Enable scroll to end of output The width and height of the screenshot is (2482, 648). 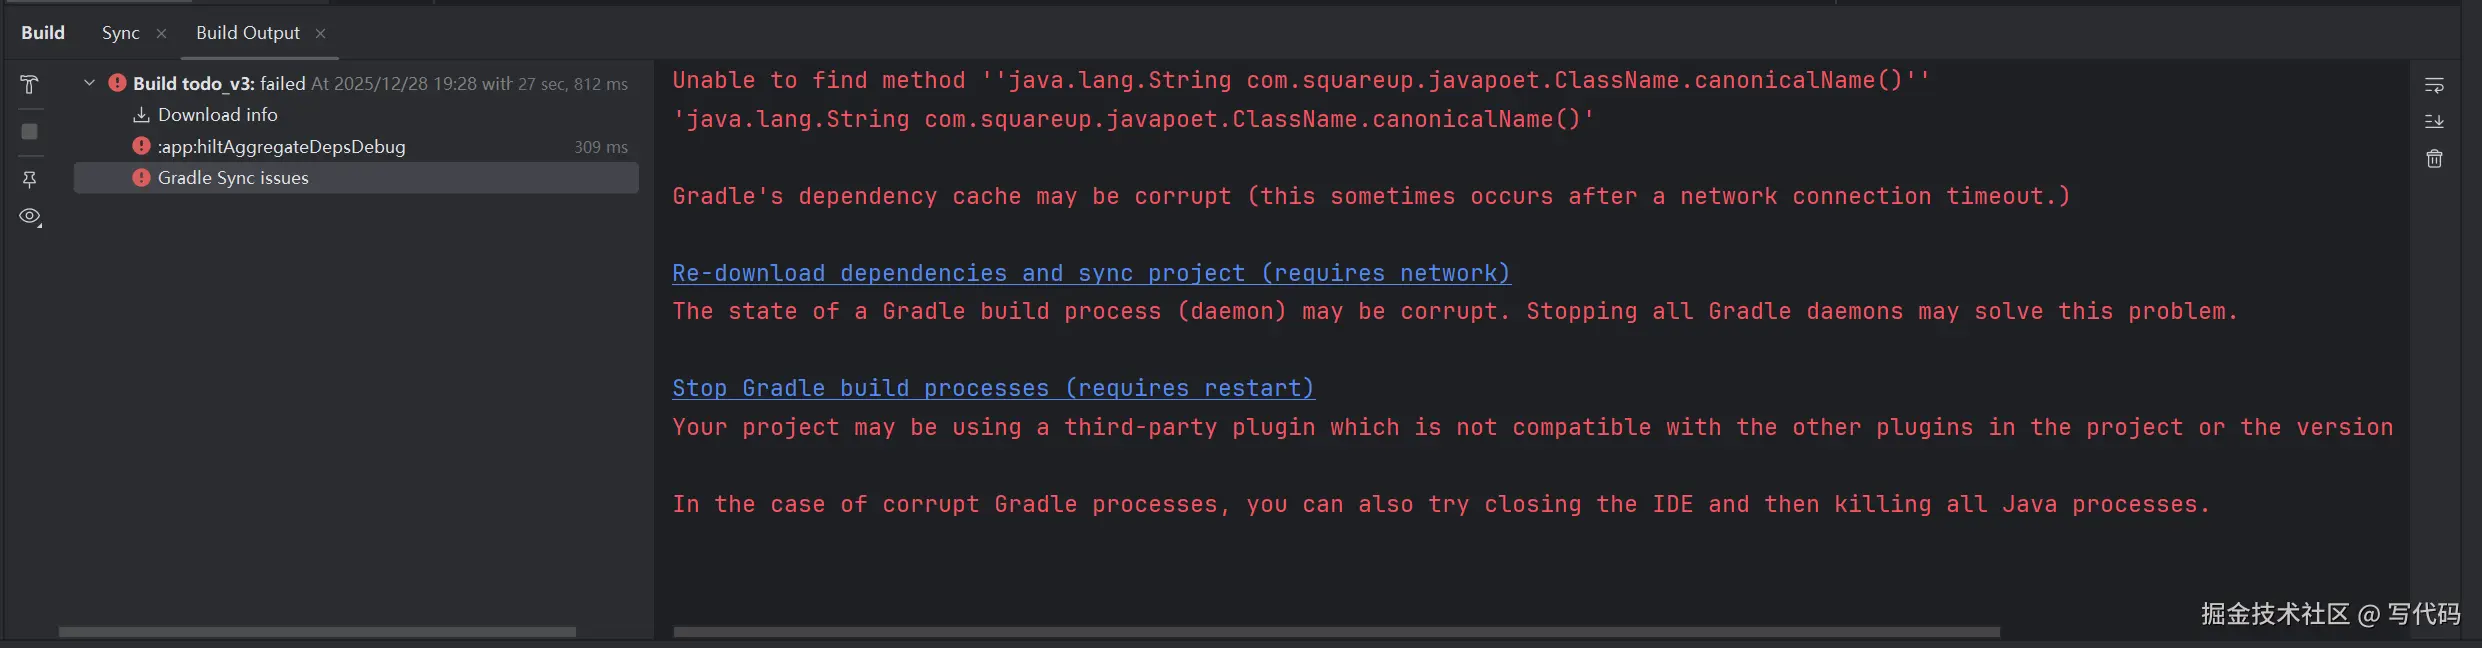[2434, 122]
